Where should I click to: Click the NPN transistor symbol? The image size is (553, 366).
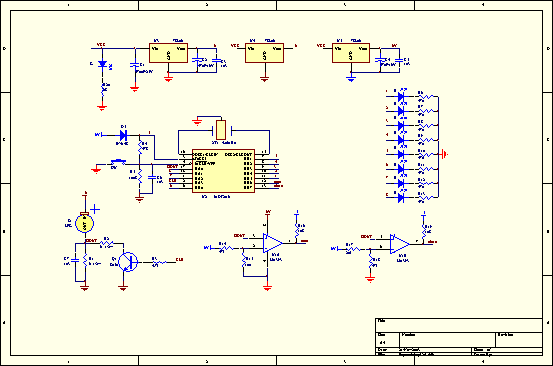[128, 262]
